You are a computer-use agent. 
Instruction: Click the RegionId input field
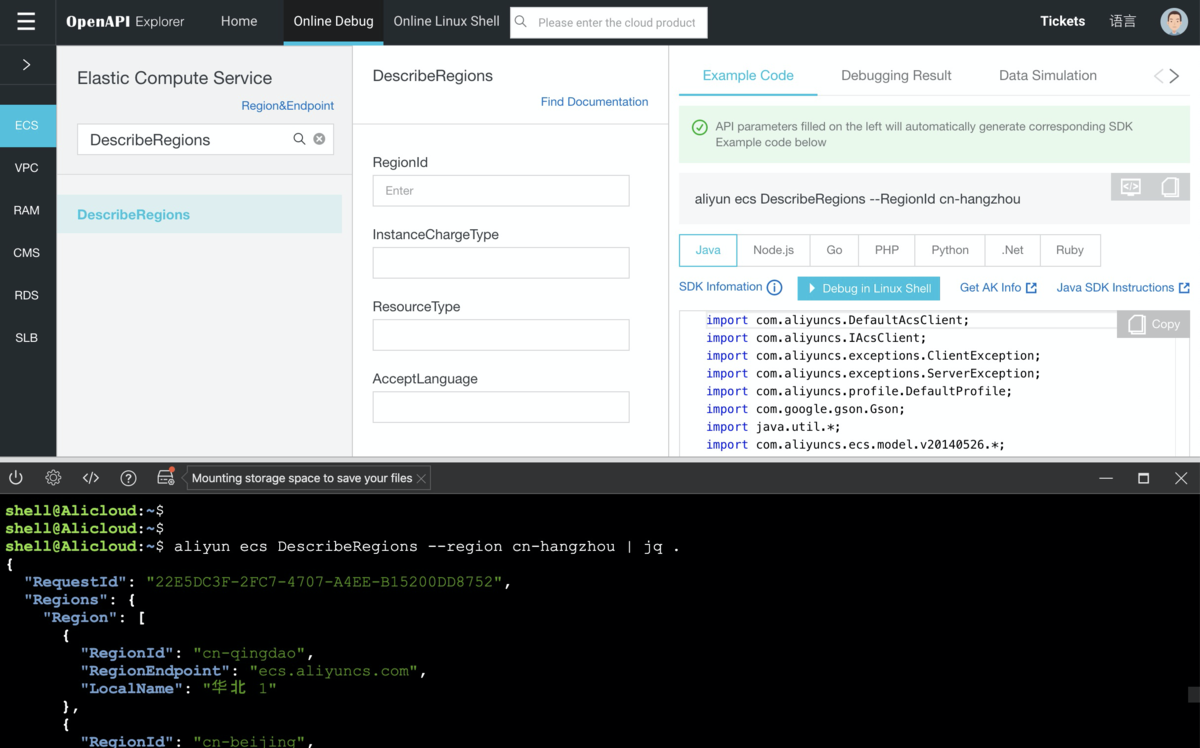pyautogui.click(x=501, y=190)
